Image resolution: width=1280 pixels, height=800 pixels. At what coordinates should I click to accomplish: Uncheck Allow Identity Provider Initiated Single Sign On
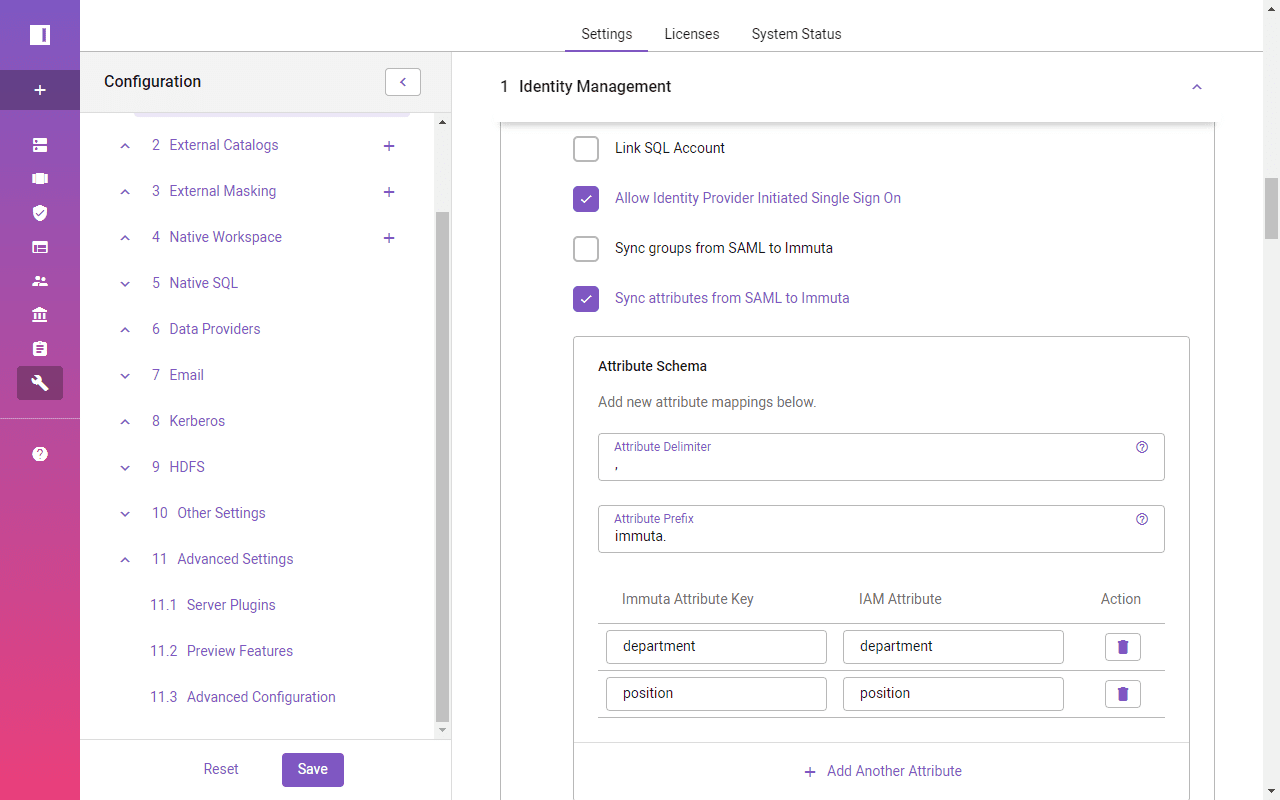click(x=586, y=199)
